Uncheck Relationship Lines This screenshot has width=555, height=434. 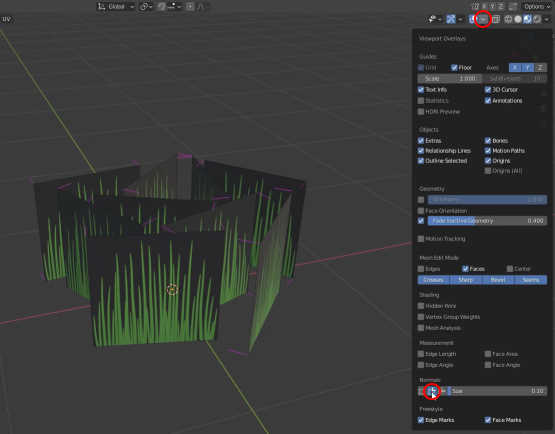(421, 150)
